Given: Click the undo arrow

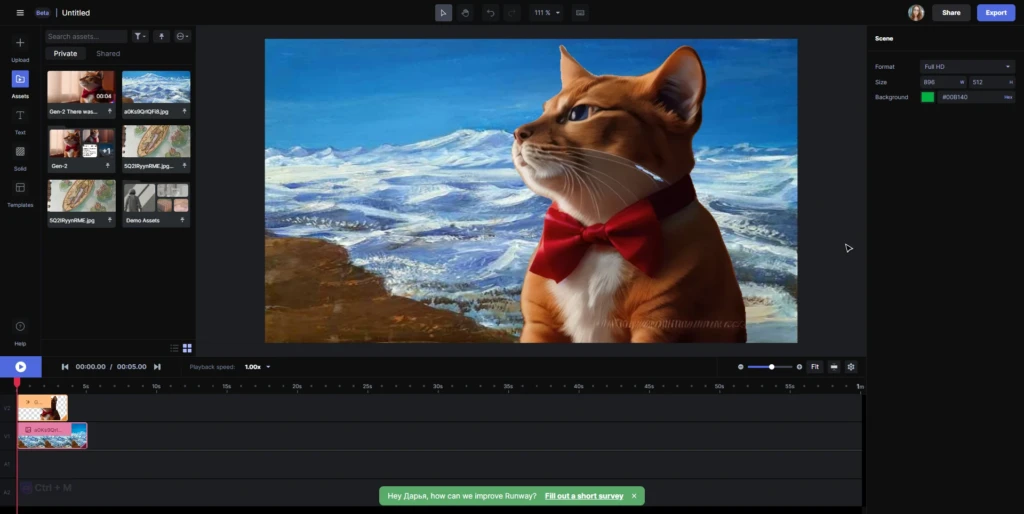Looking at the screenshot, I should pos(490,12).
